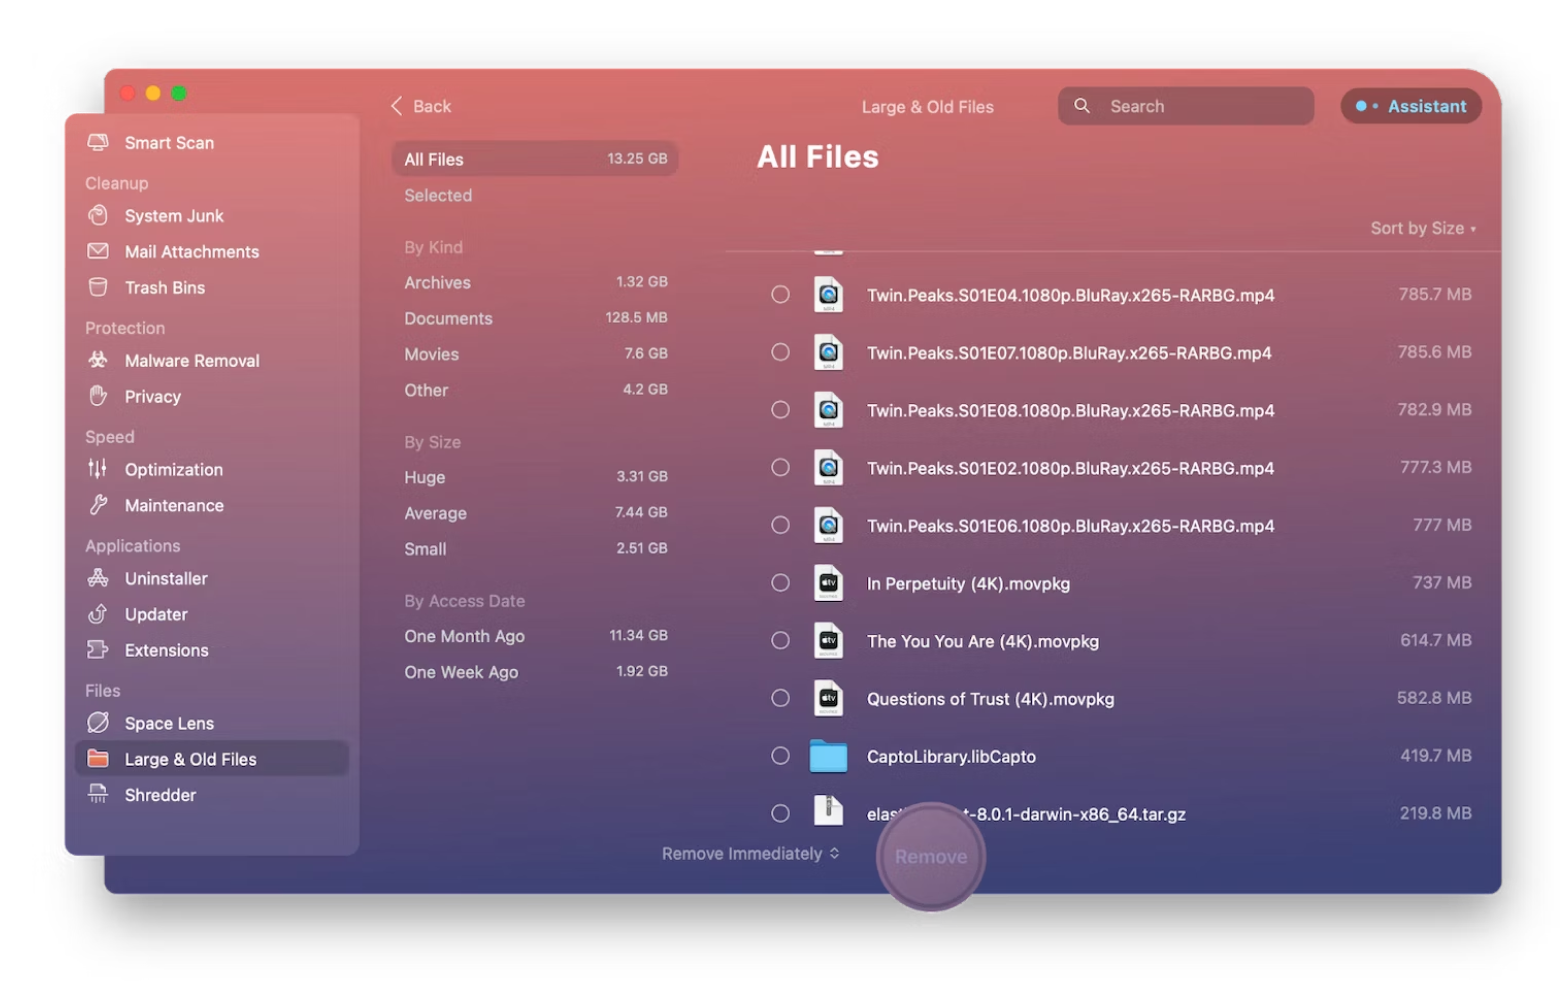Tick the In Perpetuity (4K) checkbox
Screen dimensions: 1560x988
tap(780, 583)
